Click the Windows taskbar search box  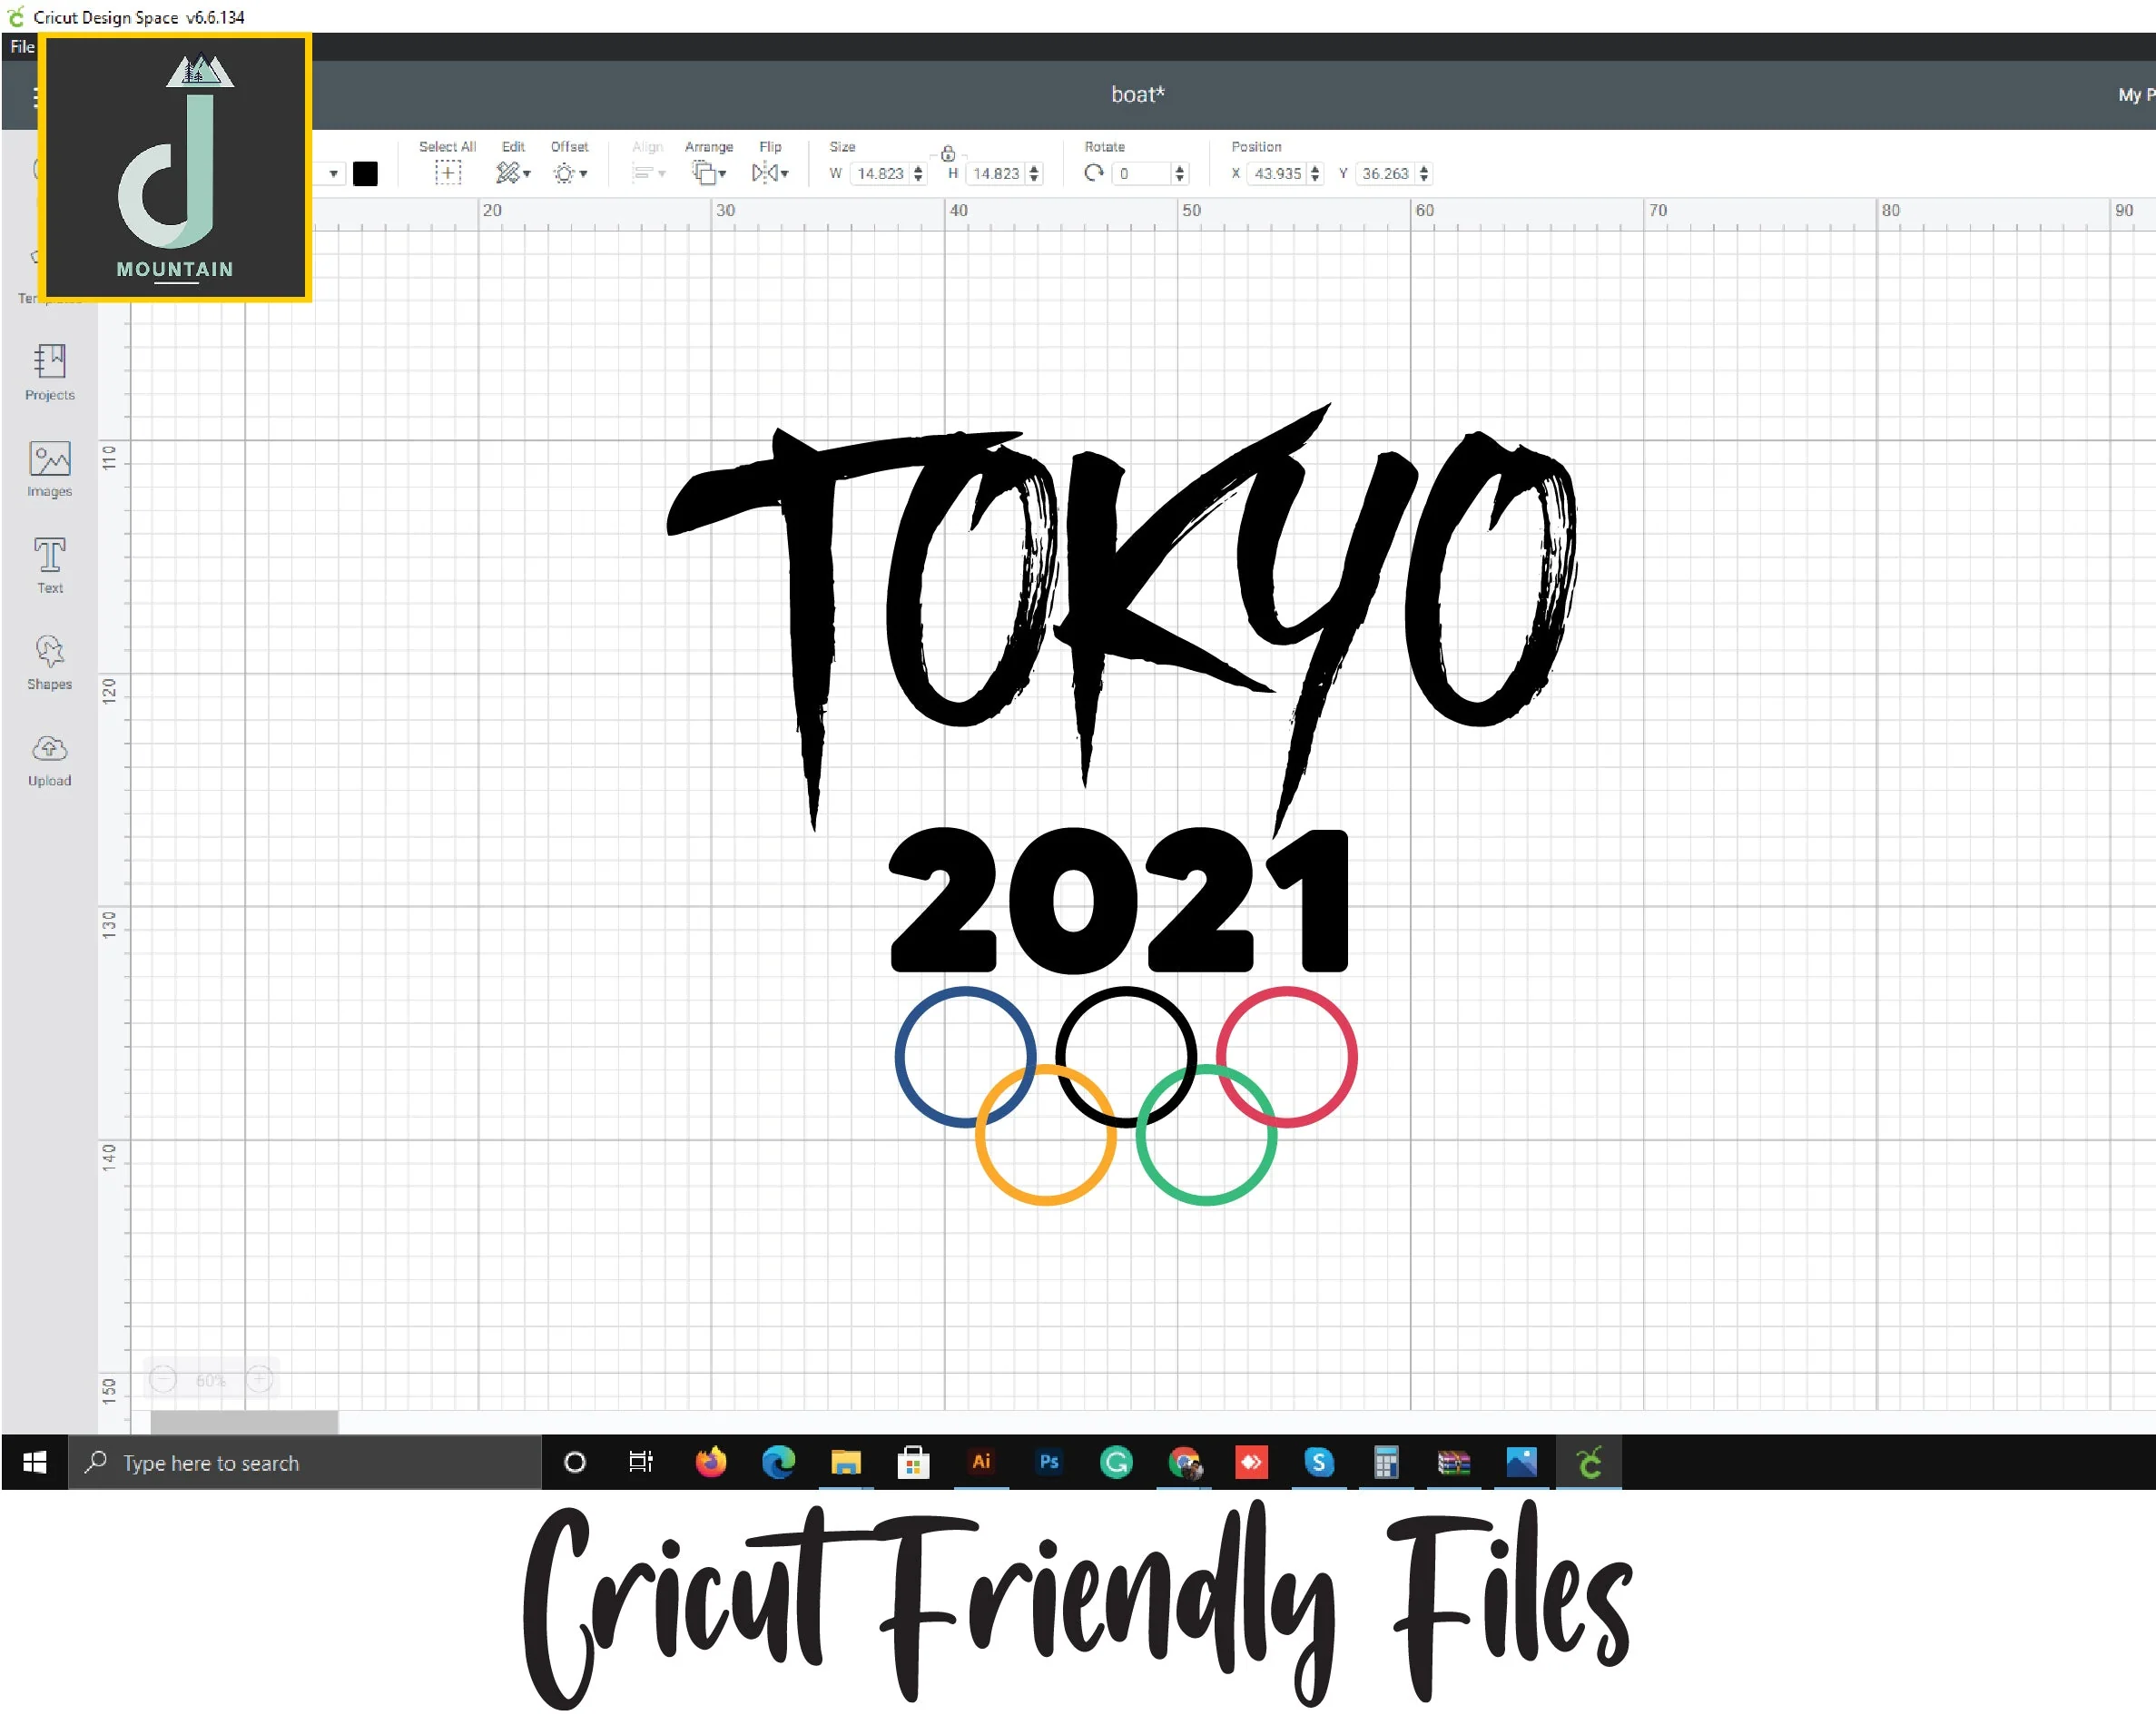click(x=304, y=1462)
